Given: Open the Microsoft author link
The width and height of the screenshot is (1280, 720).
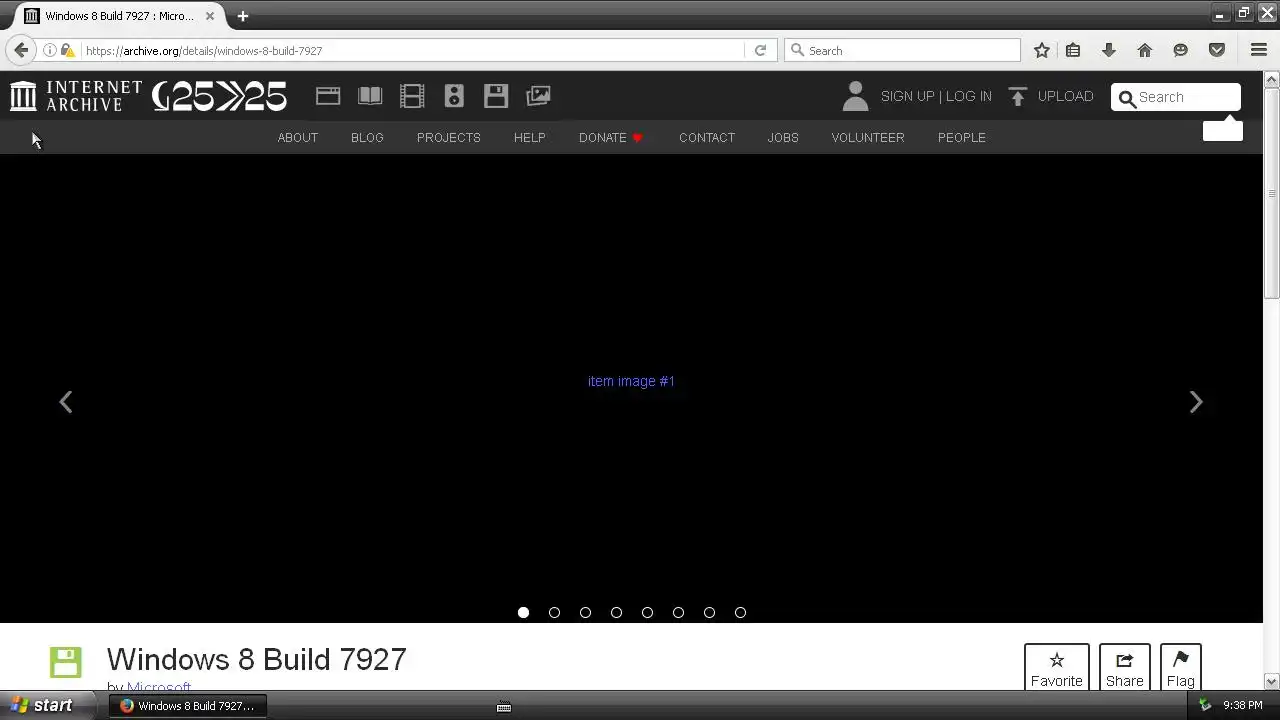Looking at the screenshot, I should [x=159, y=686].
